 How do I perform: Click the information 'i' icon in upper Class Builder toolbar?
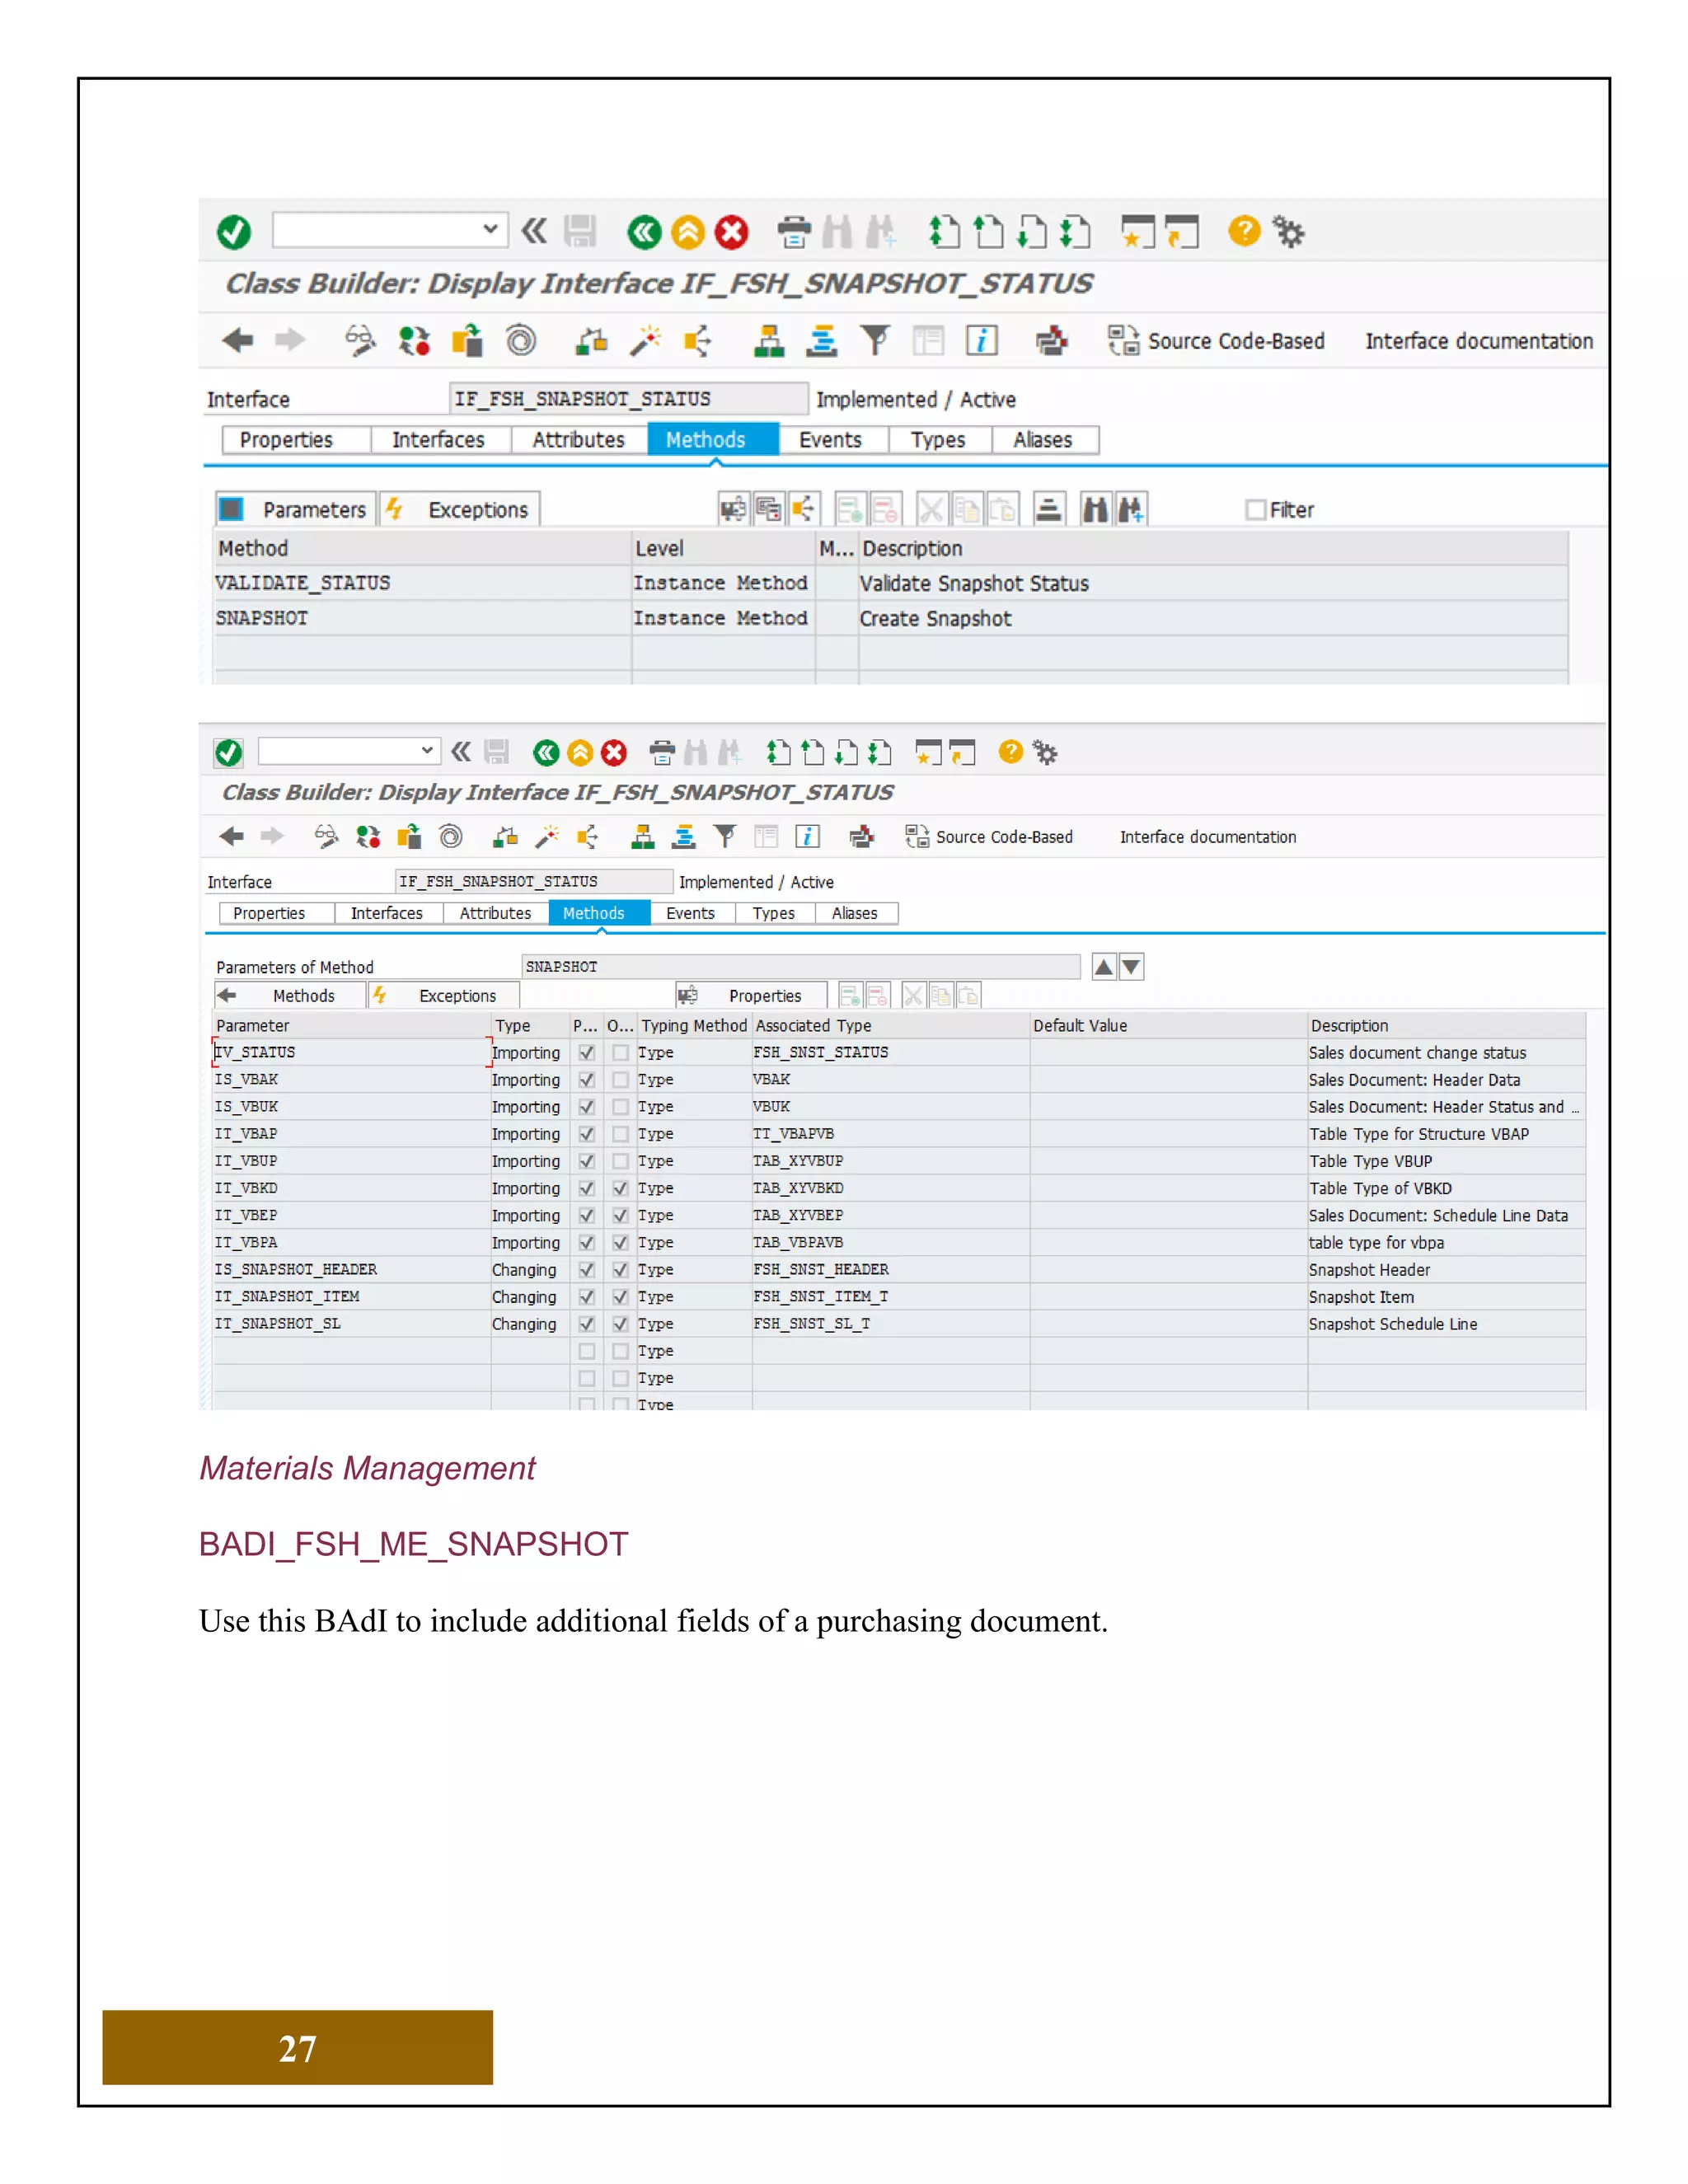981,340
